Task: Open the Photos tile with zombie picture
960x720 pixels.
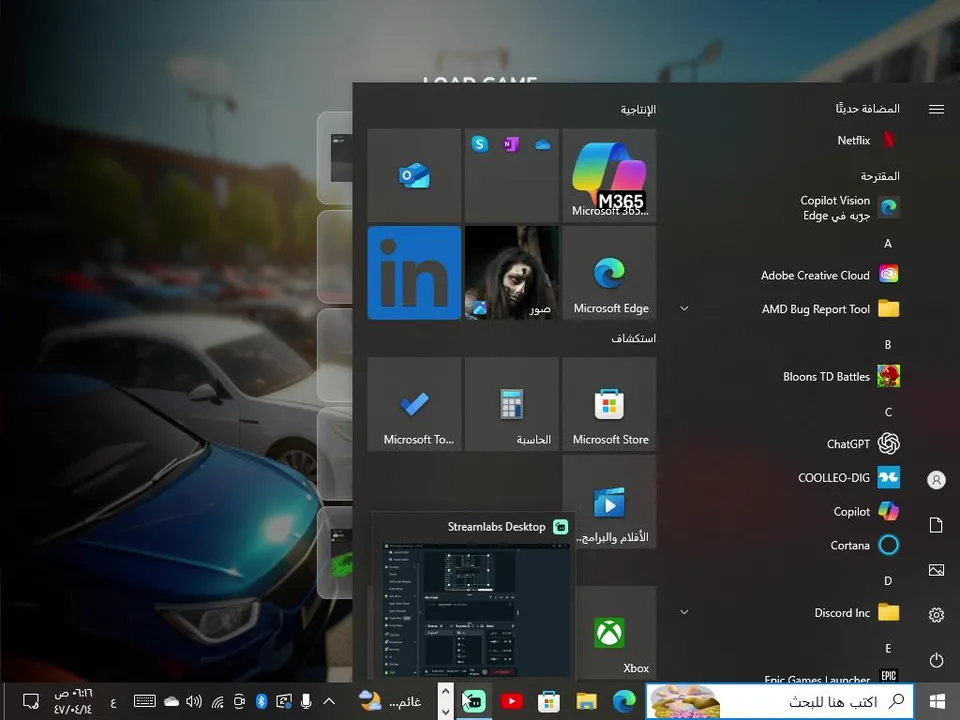Action: pos(511,272)
